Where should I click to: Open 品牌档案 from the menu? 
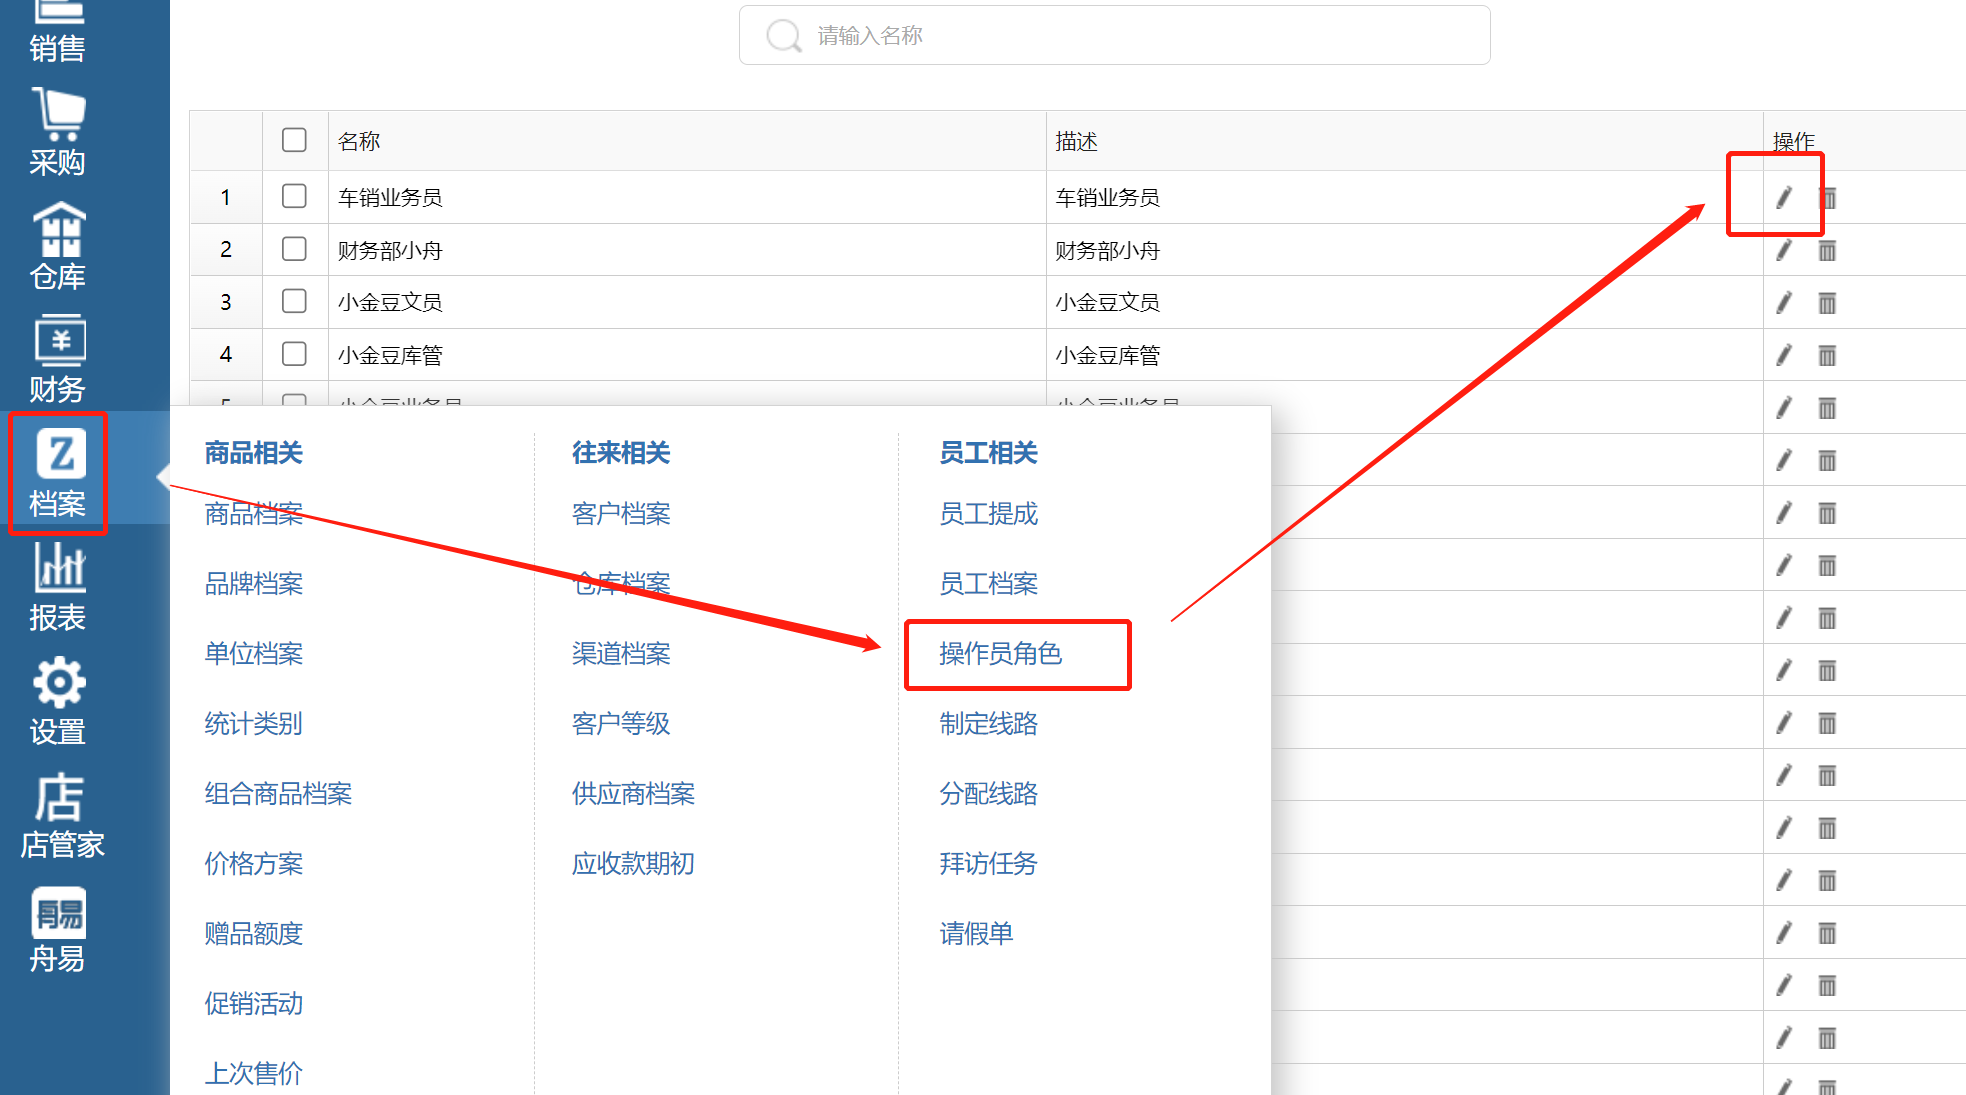[x=254, y=584]
